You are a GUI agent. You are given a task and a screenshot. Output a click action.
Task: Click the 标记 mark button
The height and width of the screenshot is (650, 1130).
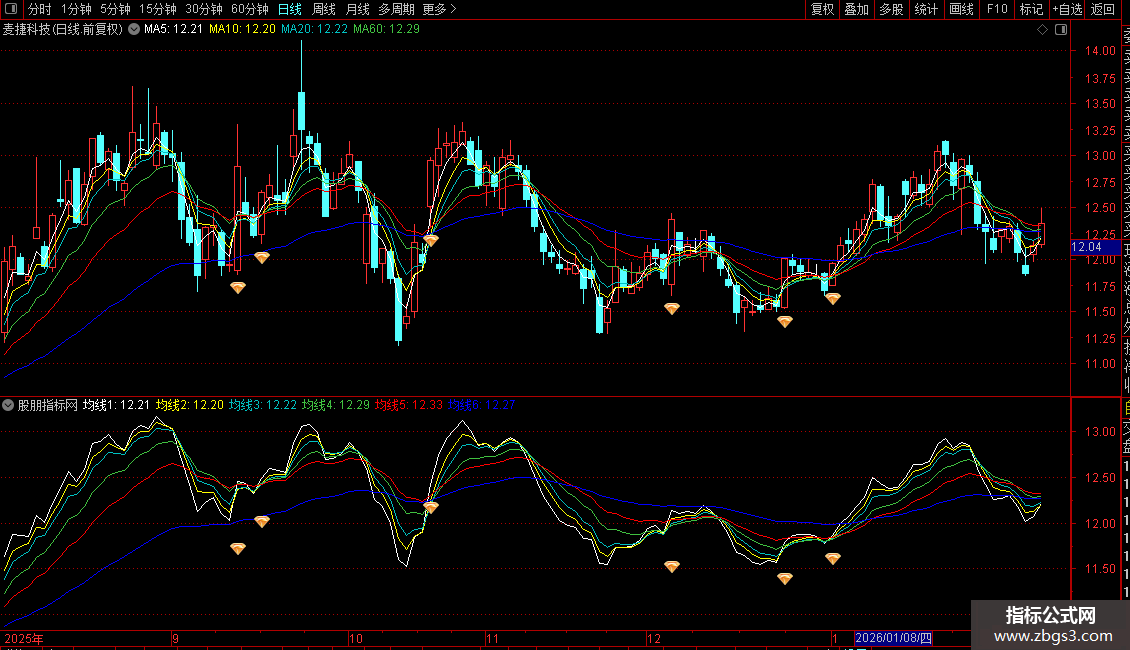[1031, 9]
